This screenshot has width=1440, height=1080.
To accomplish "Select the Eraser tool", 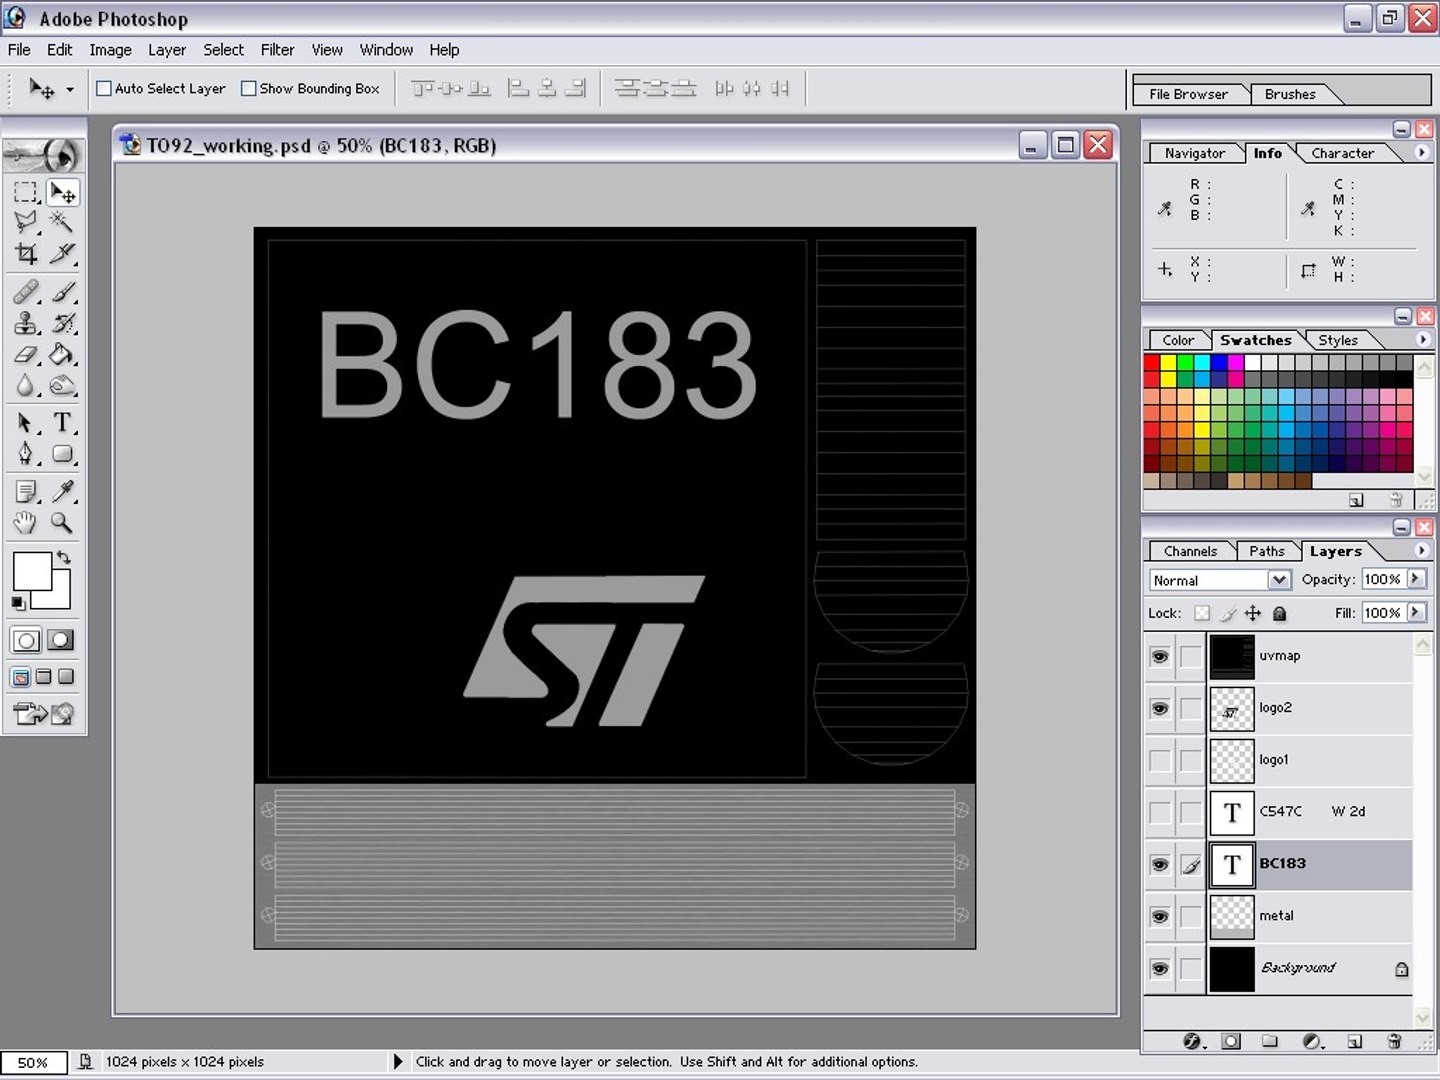I will click(x=27, y=354).
